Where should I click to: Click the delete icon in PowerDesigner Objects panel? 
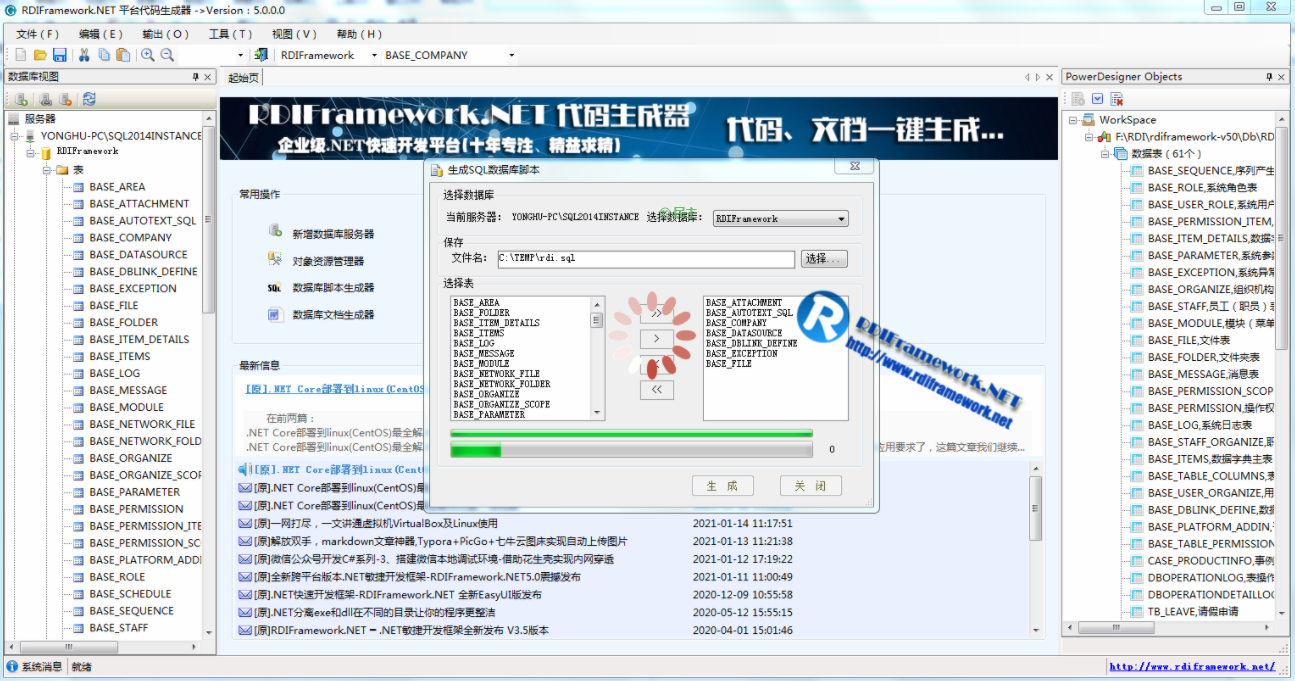[x=1117, y=100]
